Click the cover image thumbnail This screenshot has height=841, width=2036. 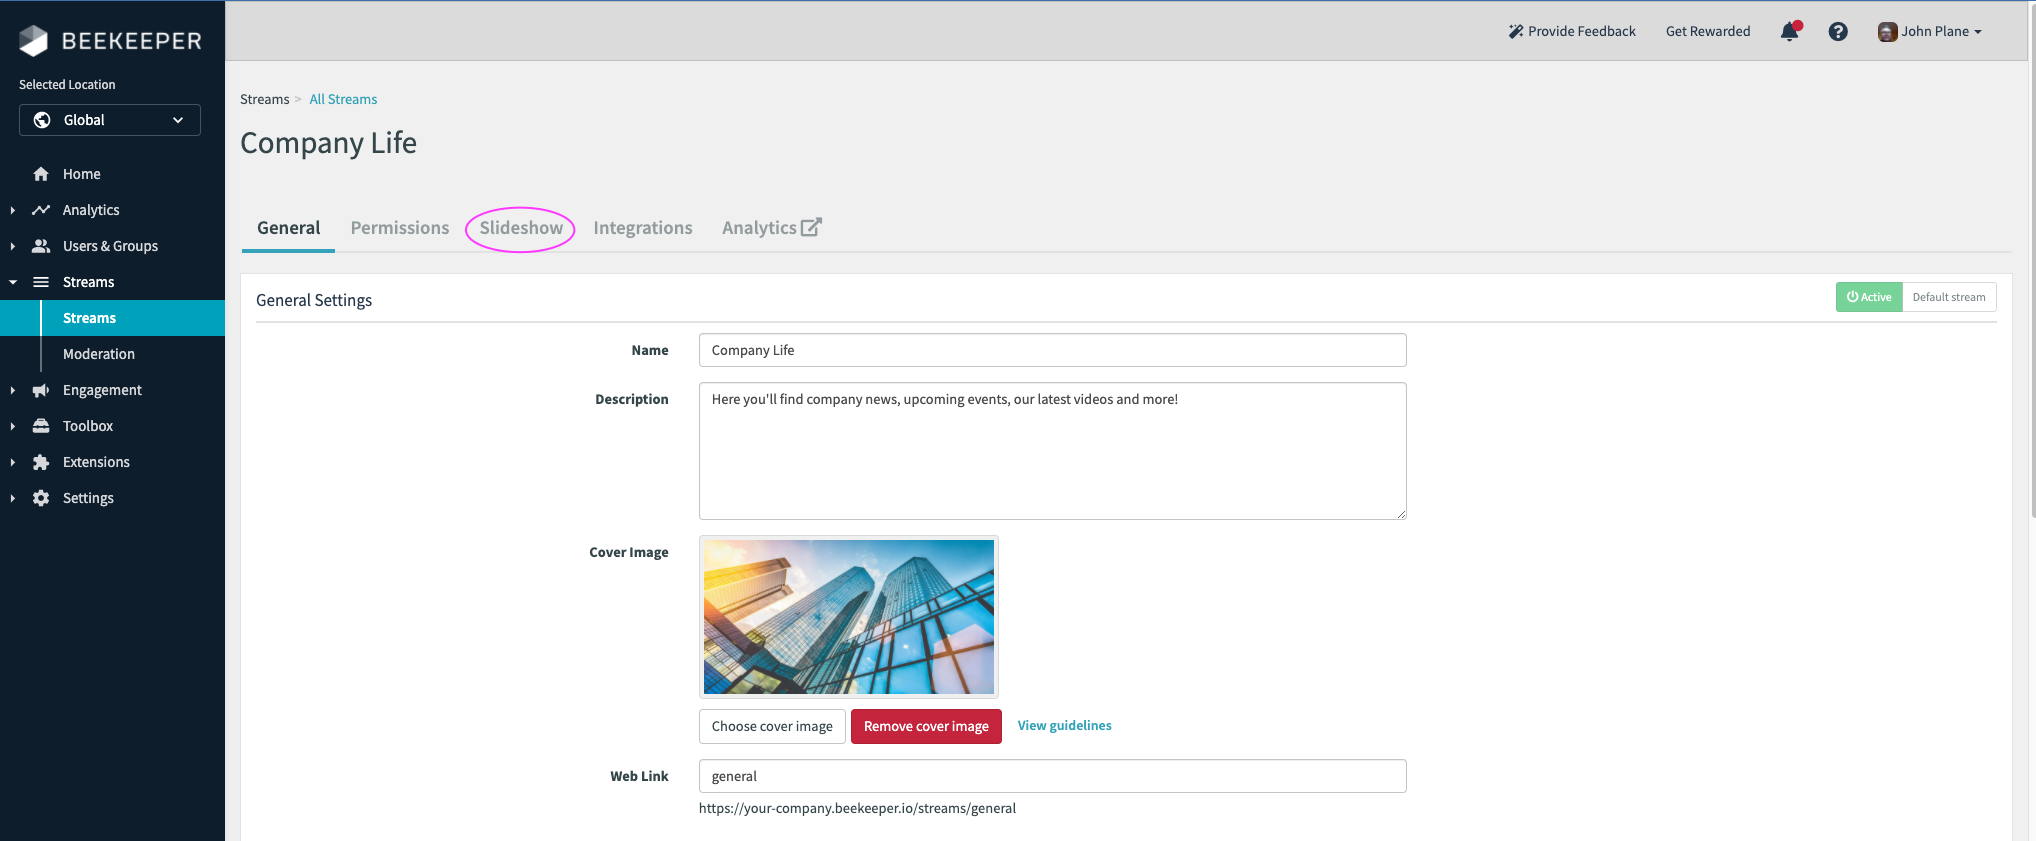click(848, 617)
